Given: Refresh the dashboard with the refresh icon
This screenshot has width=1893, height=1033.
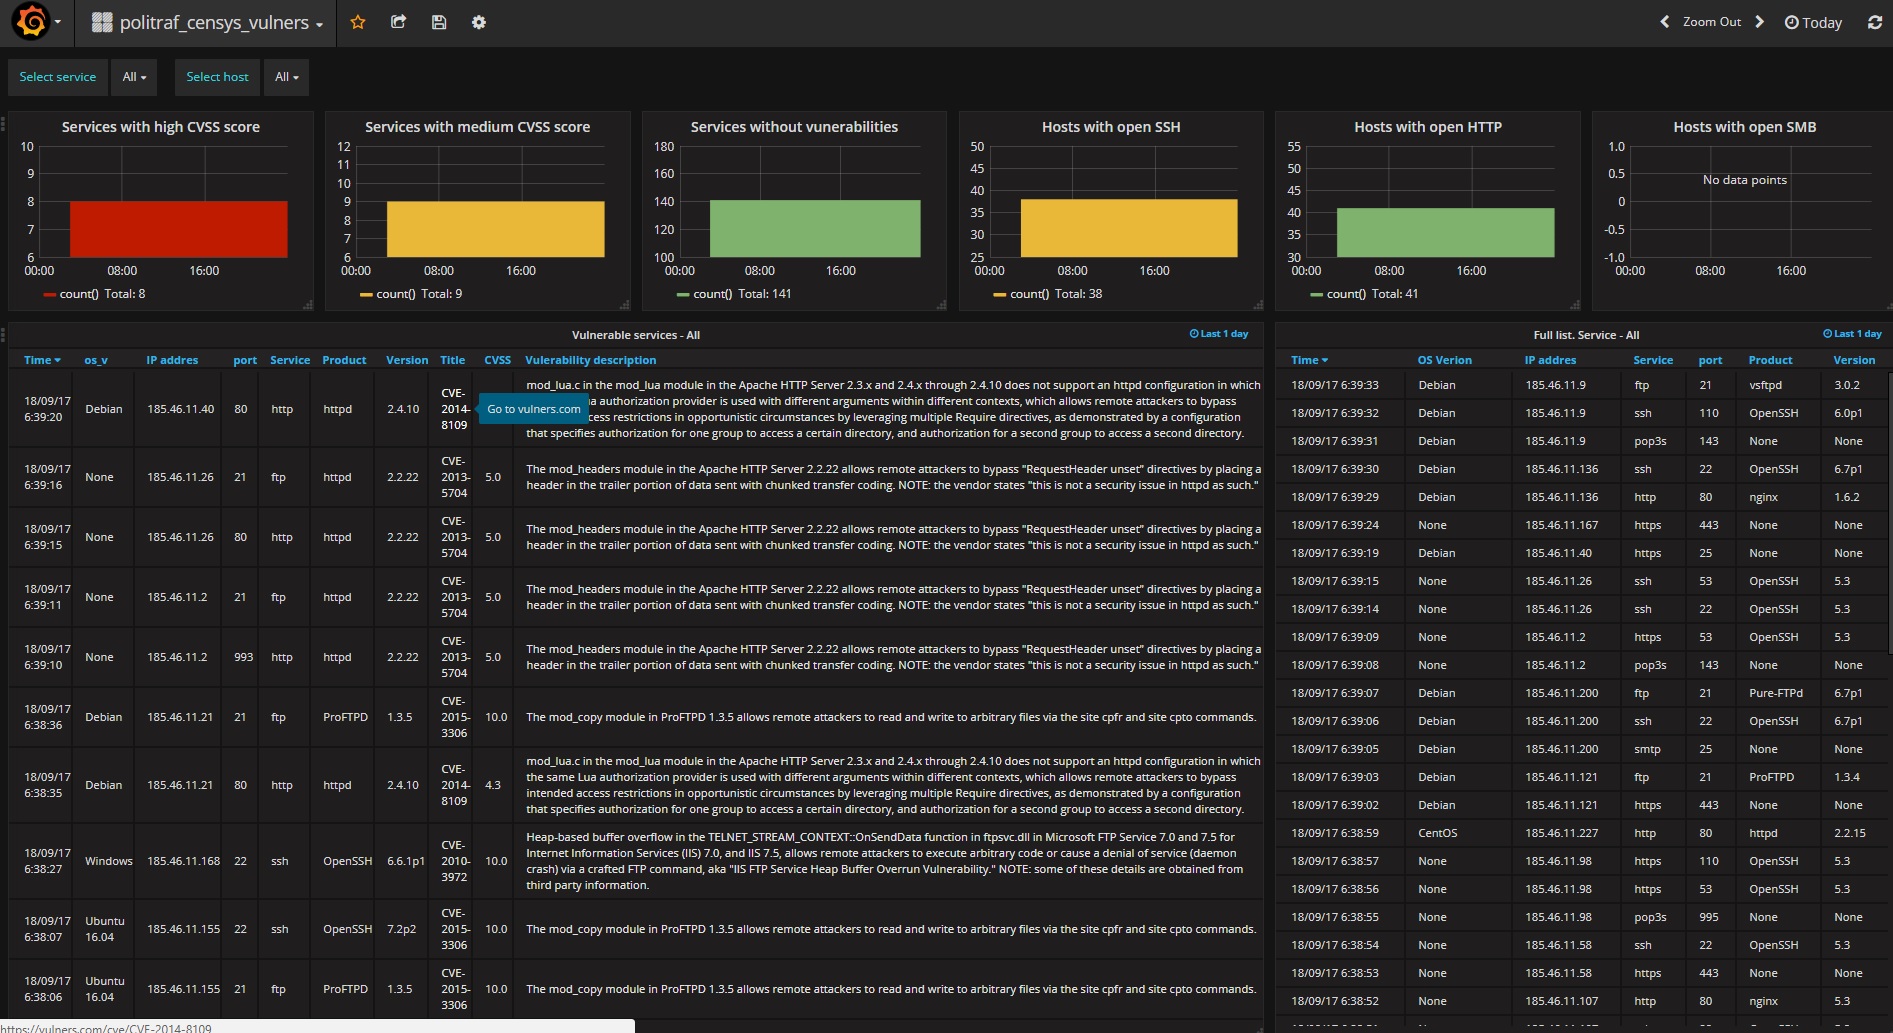Looking at the screenshot, I should (x=1874, y=22).
